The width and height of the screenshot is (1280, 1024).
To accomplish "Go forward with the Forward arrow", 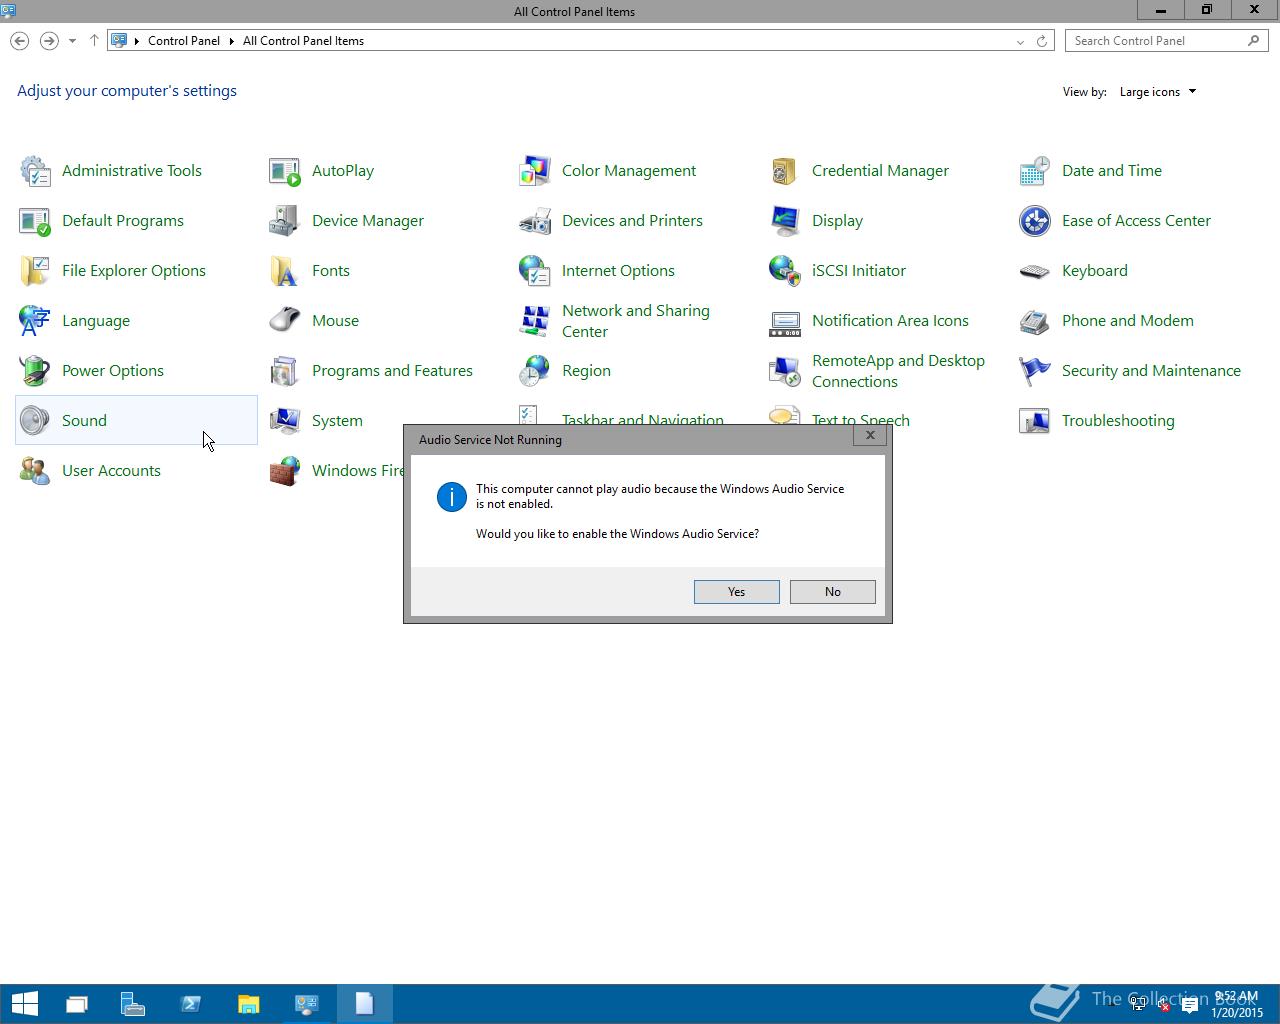I will pos(48,41).
